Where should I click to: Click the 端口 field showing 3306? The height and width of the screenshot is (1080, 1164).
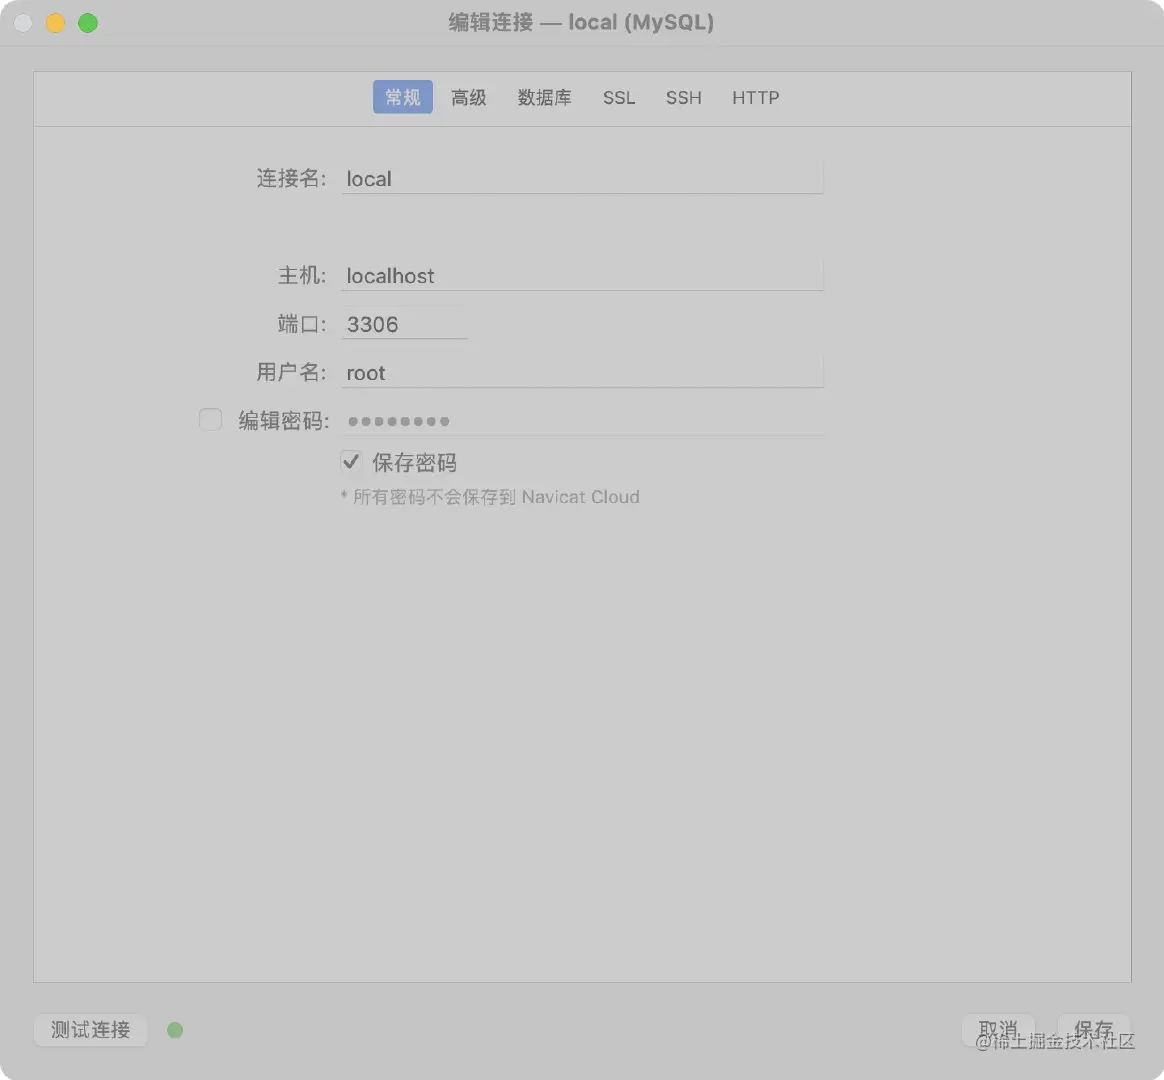[x=404, y=324]
